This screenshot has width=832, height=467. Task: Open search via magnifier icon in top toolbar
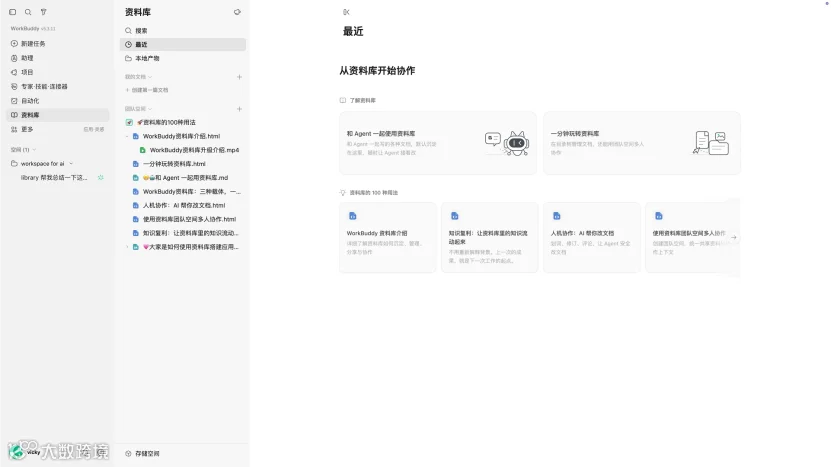tap(28, 12)
